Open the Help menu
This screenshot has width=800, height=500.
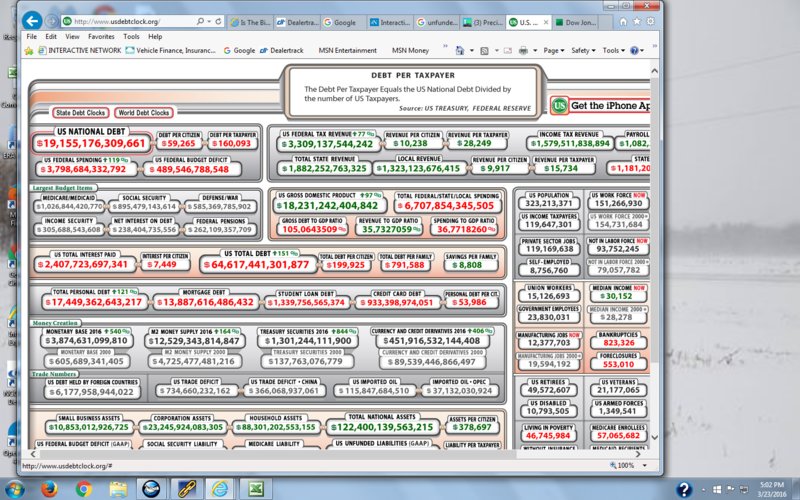pyautogui.click(x=155, y=37)
